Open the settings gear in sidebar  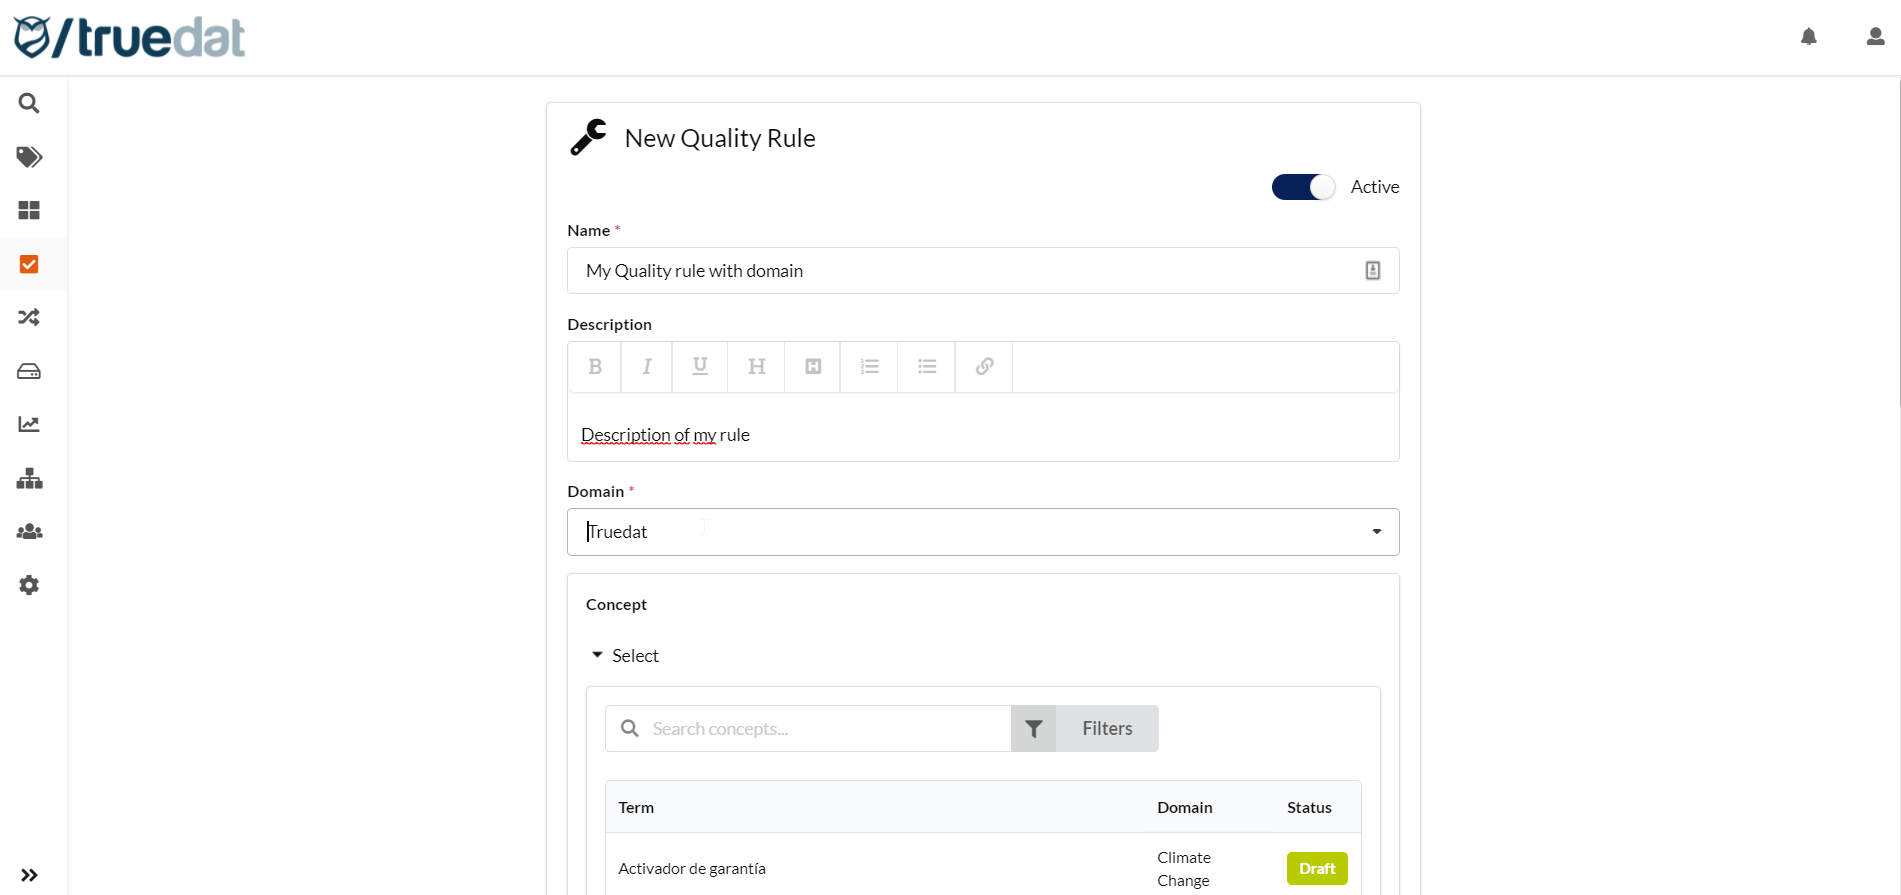[x=29, y=585]
